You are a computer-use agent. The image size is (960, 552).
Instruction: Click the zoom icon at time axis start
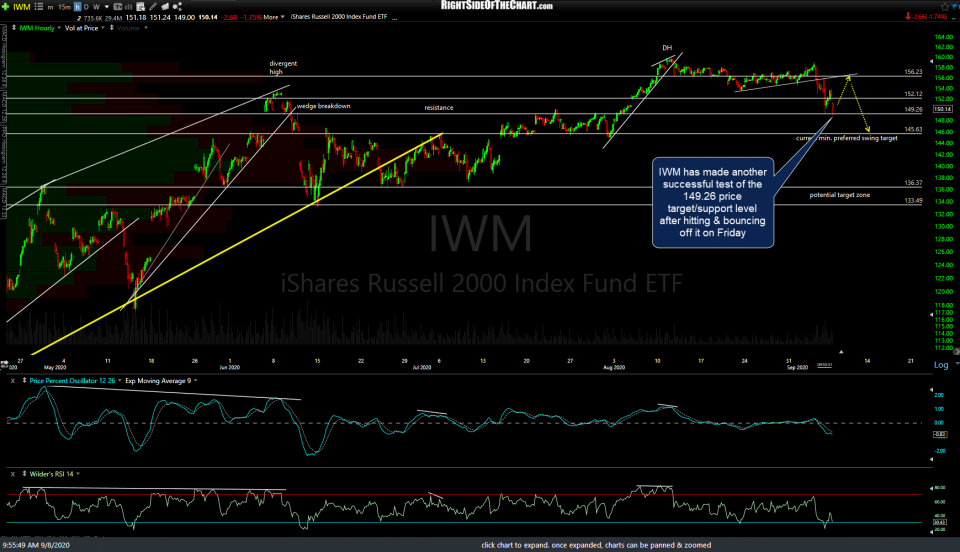(x=4, y=363)
